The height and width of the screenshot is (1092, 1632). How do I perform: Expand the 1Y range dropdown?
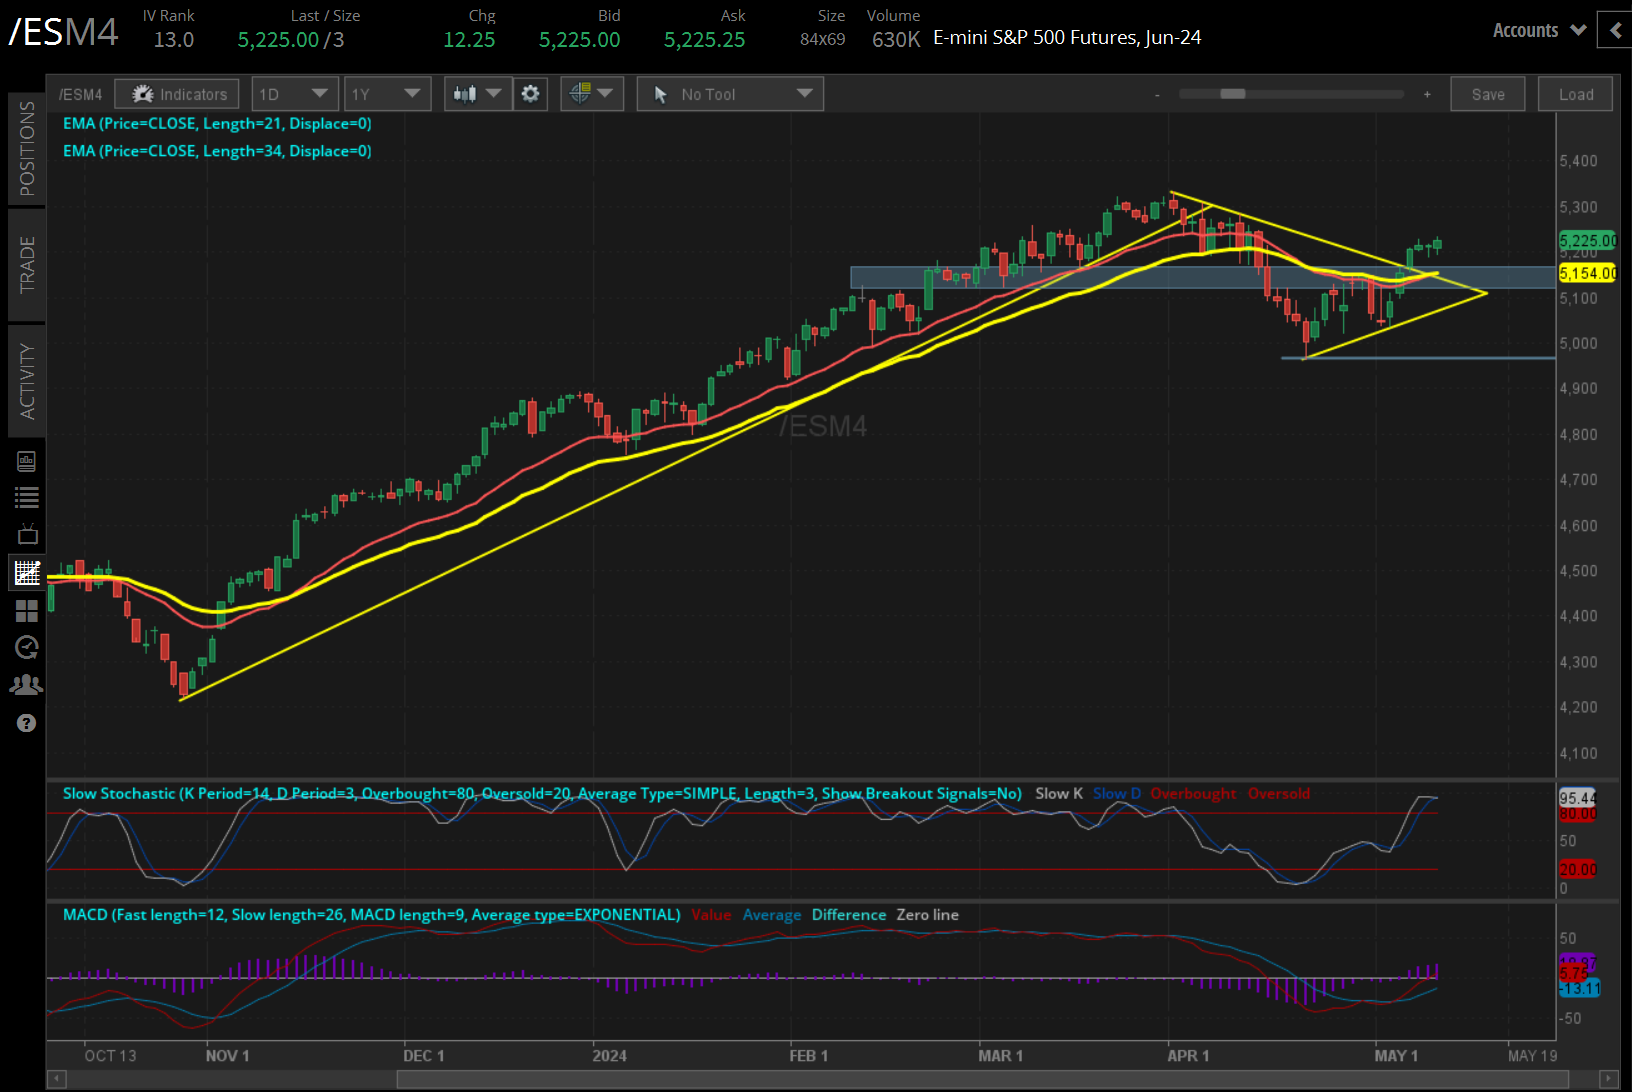coord(387,93)
